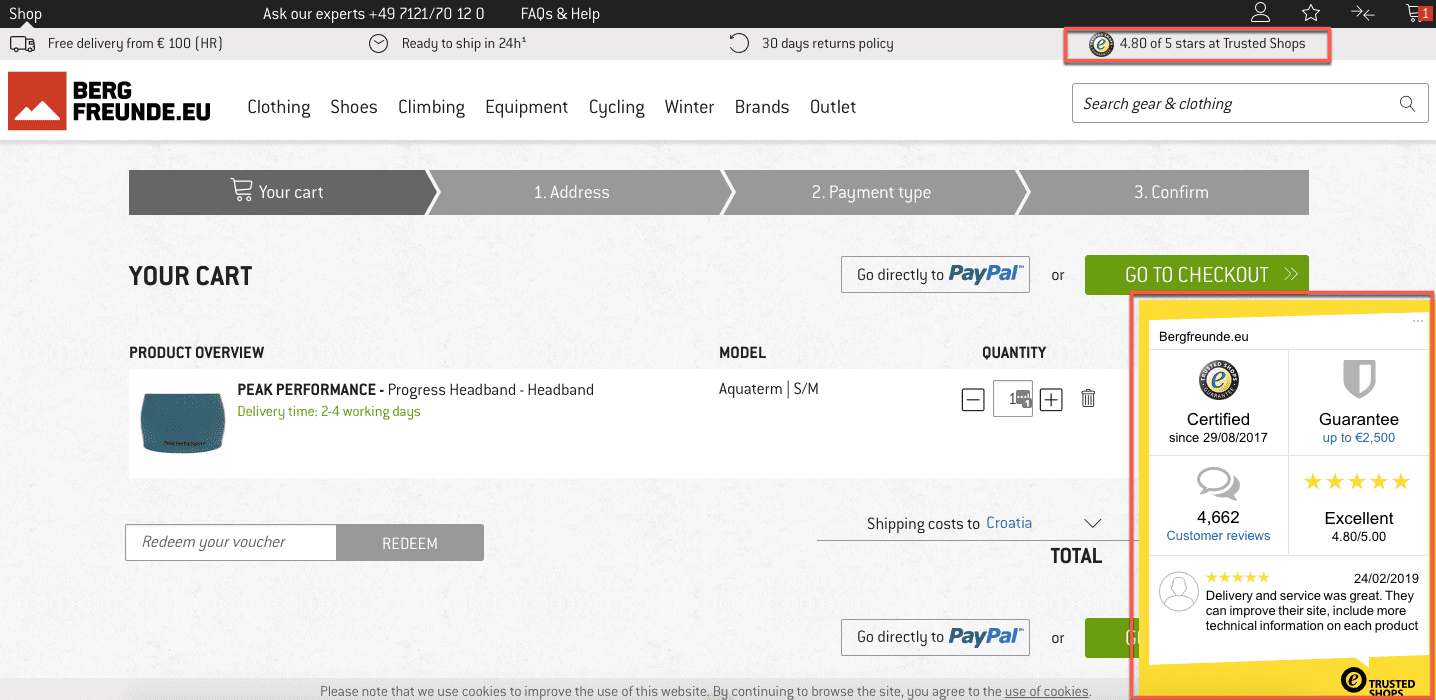Expand the Shop menu arrow top left
Screen dimensions: 1436x700
(25, 25)
